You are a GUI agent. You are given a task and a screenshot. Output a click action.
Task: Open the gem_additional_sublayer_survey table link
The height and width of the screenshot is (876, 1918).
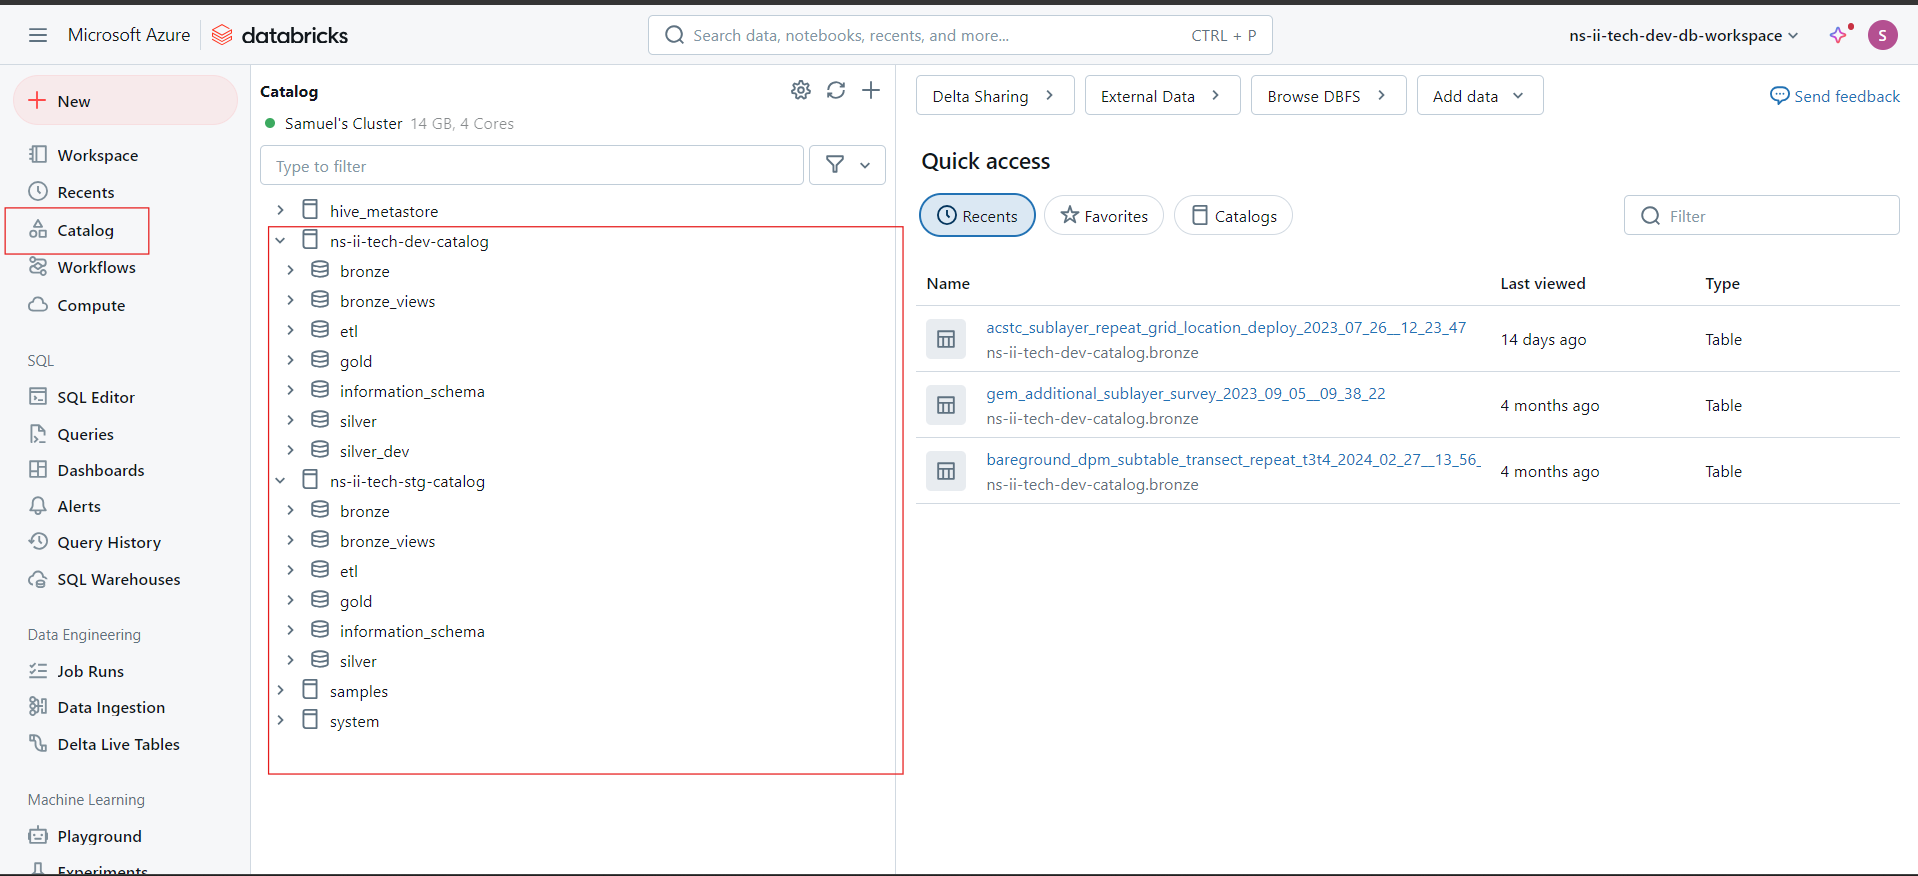[1186, 393]
